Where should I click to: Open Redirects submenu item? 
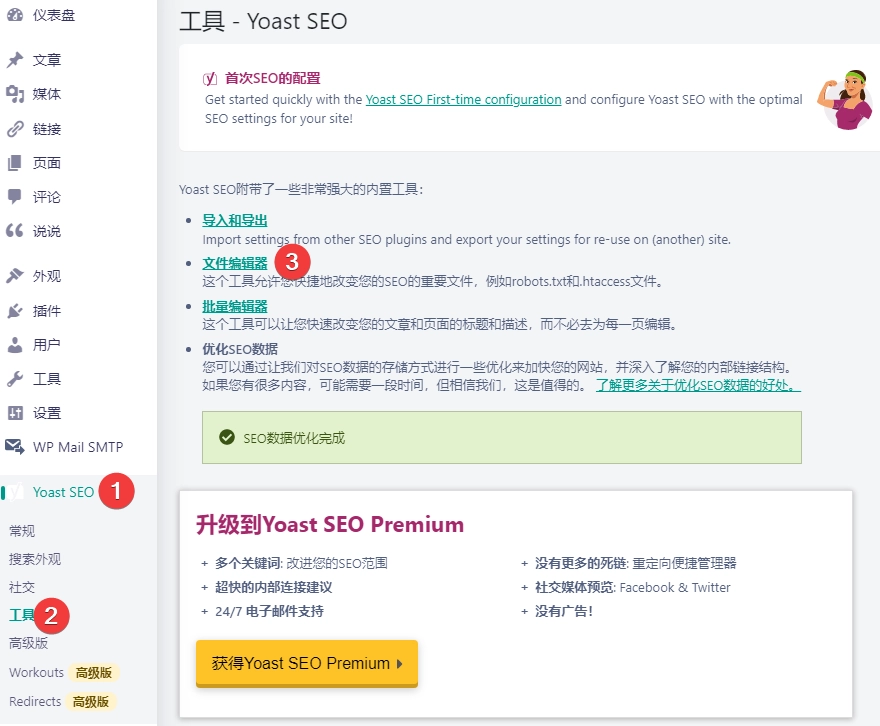click(35, 701)
